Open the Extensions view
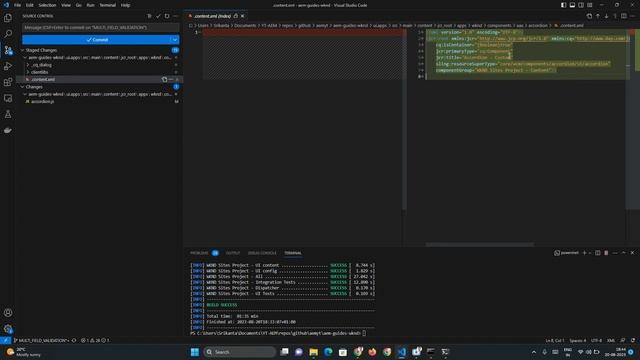The image size is (640, 360). pyautogui.click(x=8, y=82)
